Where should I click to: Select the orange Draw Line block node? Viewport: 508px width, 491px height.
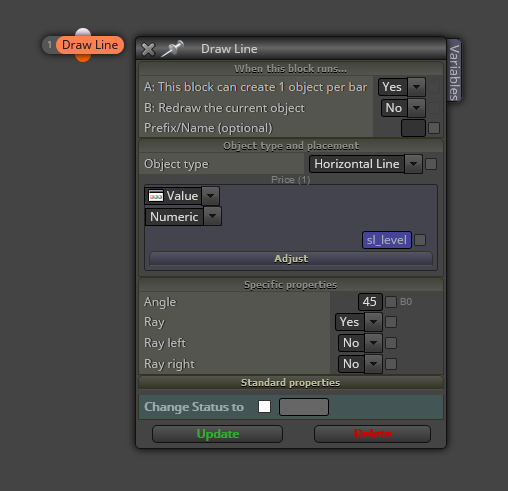tap(90, 45)
